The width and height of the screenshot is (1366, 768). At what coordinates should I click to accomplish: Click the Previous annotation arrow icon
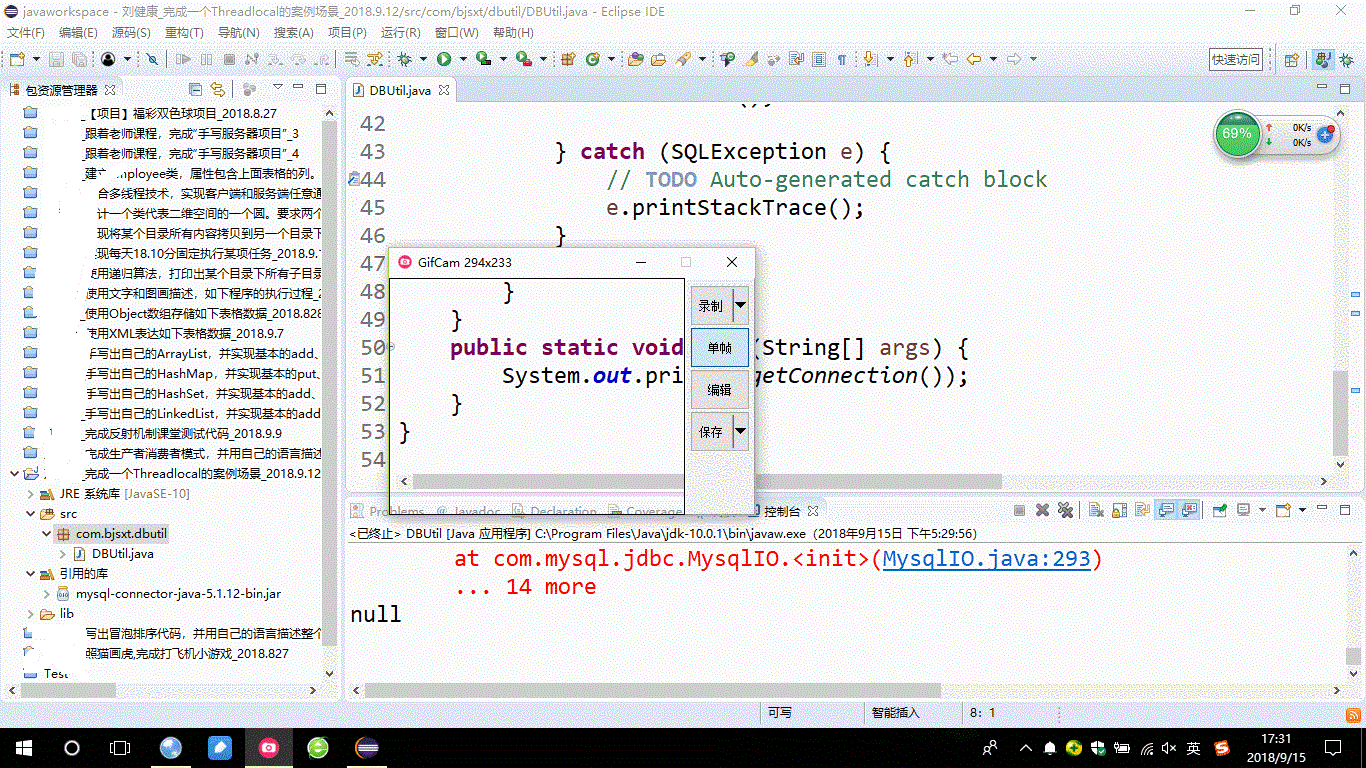tap(908, 59)
